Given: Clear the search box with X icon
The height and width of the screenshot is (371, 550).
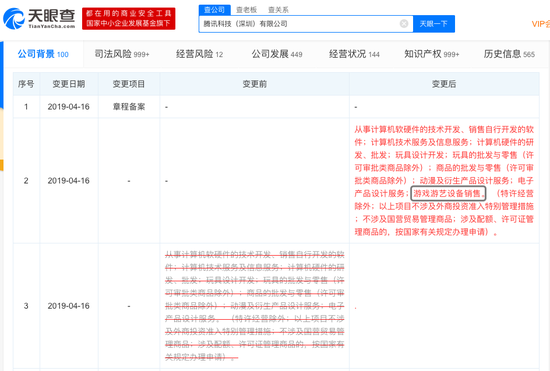Looking at the screenshot, I should (404, 23).
